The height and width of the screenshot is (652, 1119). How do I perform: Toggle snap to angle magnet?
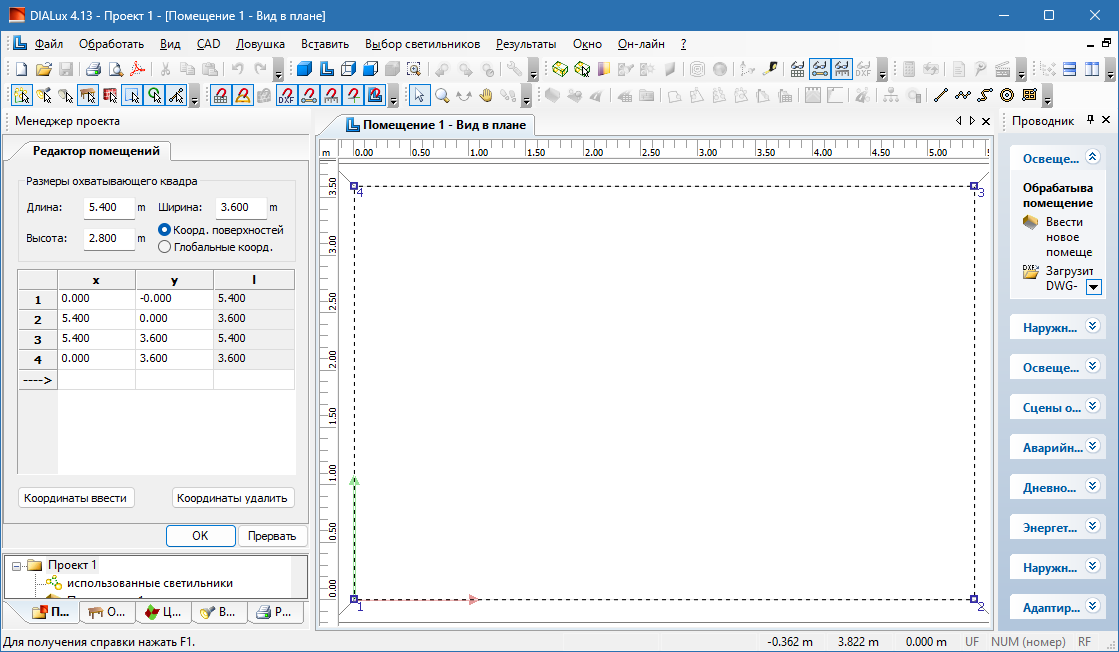[x=243, y=95]
